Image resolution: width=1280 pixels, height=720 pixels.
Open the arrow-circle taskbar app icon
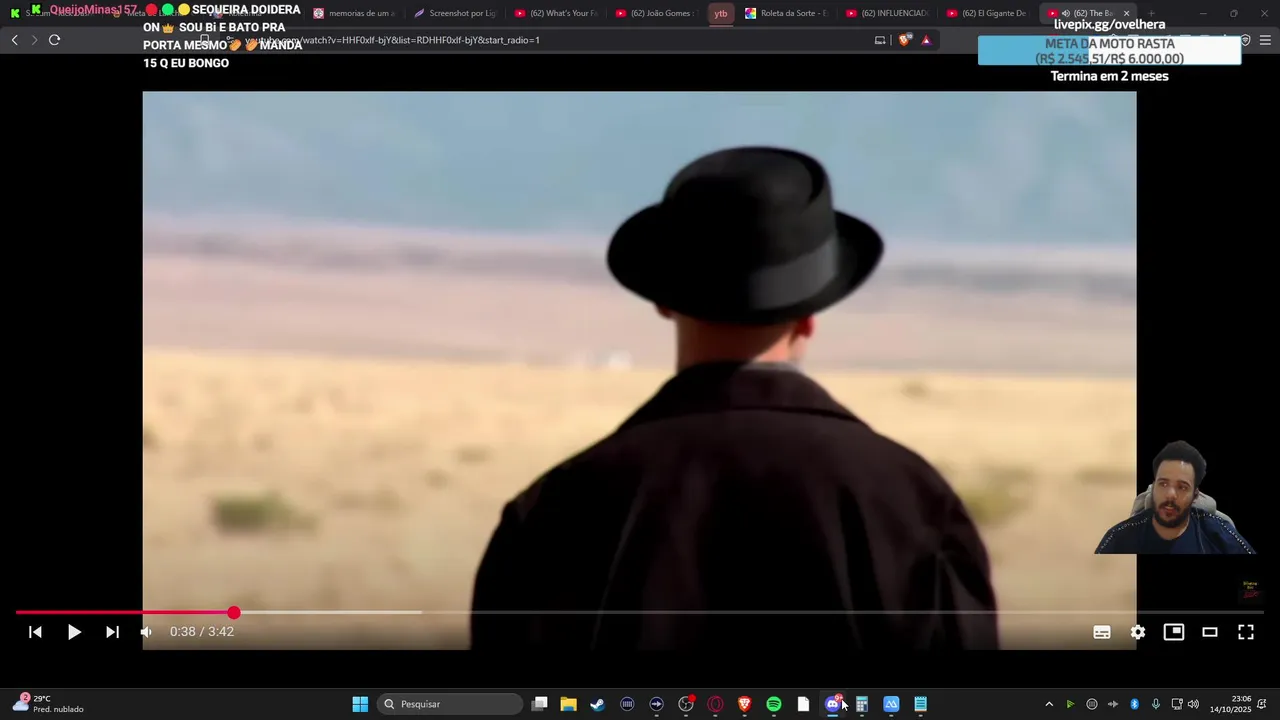pyautogui.click(x=656, y=704)
